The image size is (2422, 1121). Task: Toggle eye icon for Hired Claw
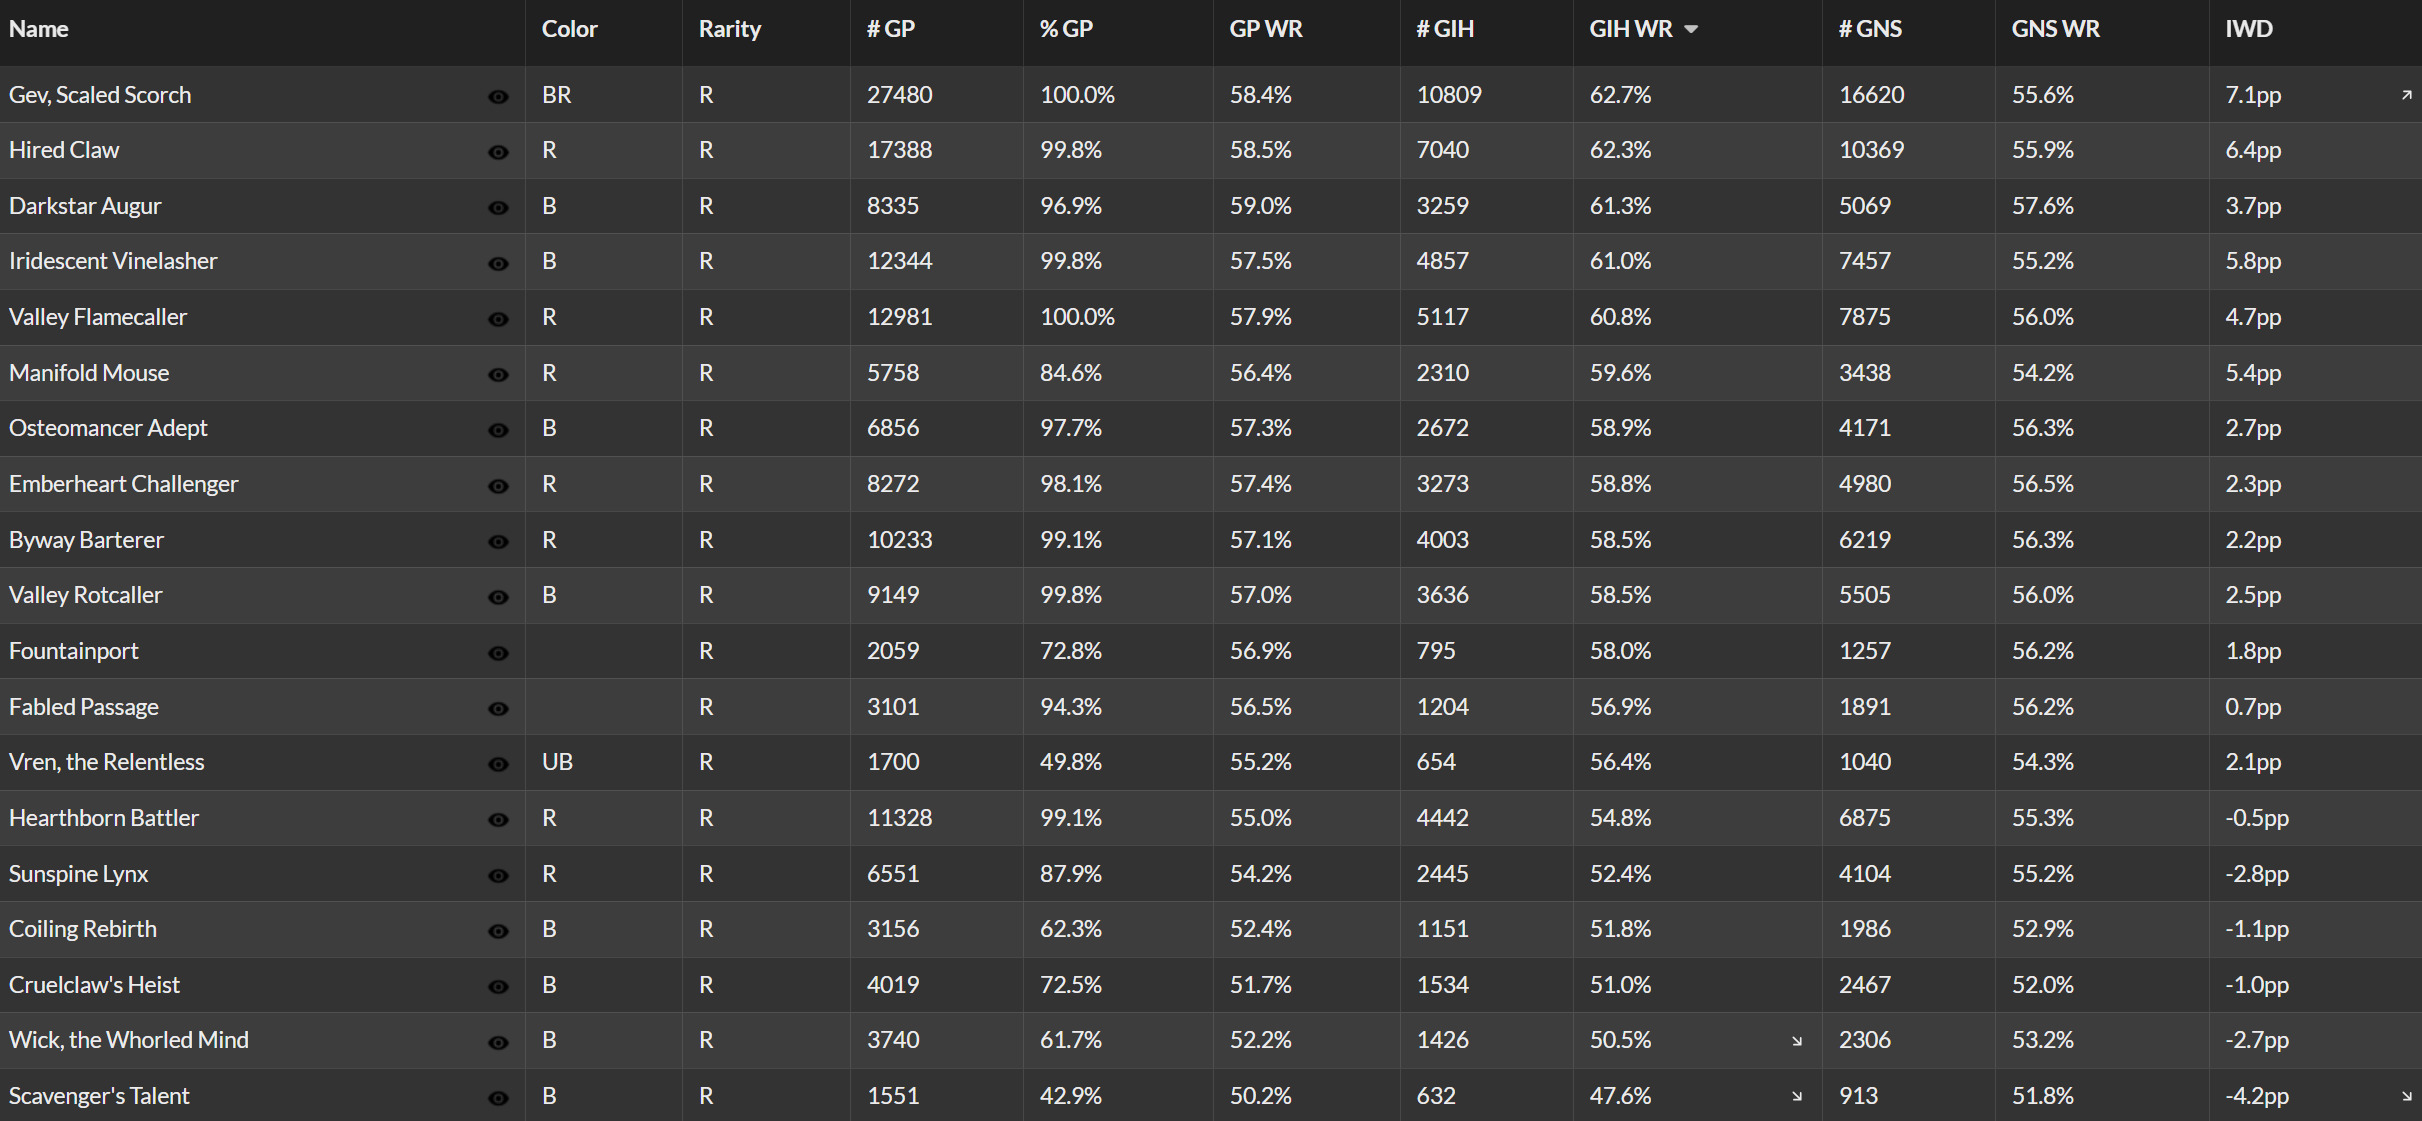coord(498,152)
